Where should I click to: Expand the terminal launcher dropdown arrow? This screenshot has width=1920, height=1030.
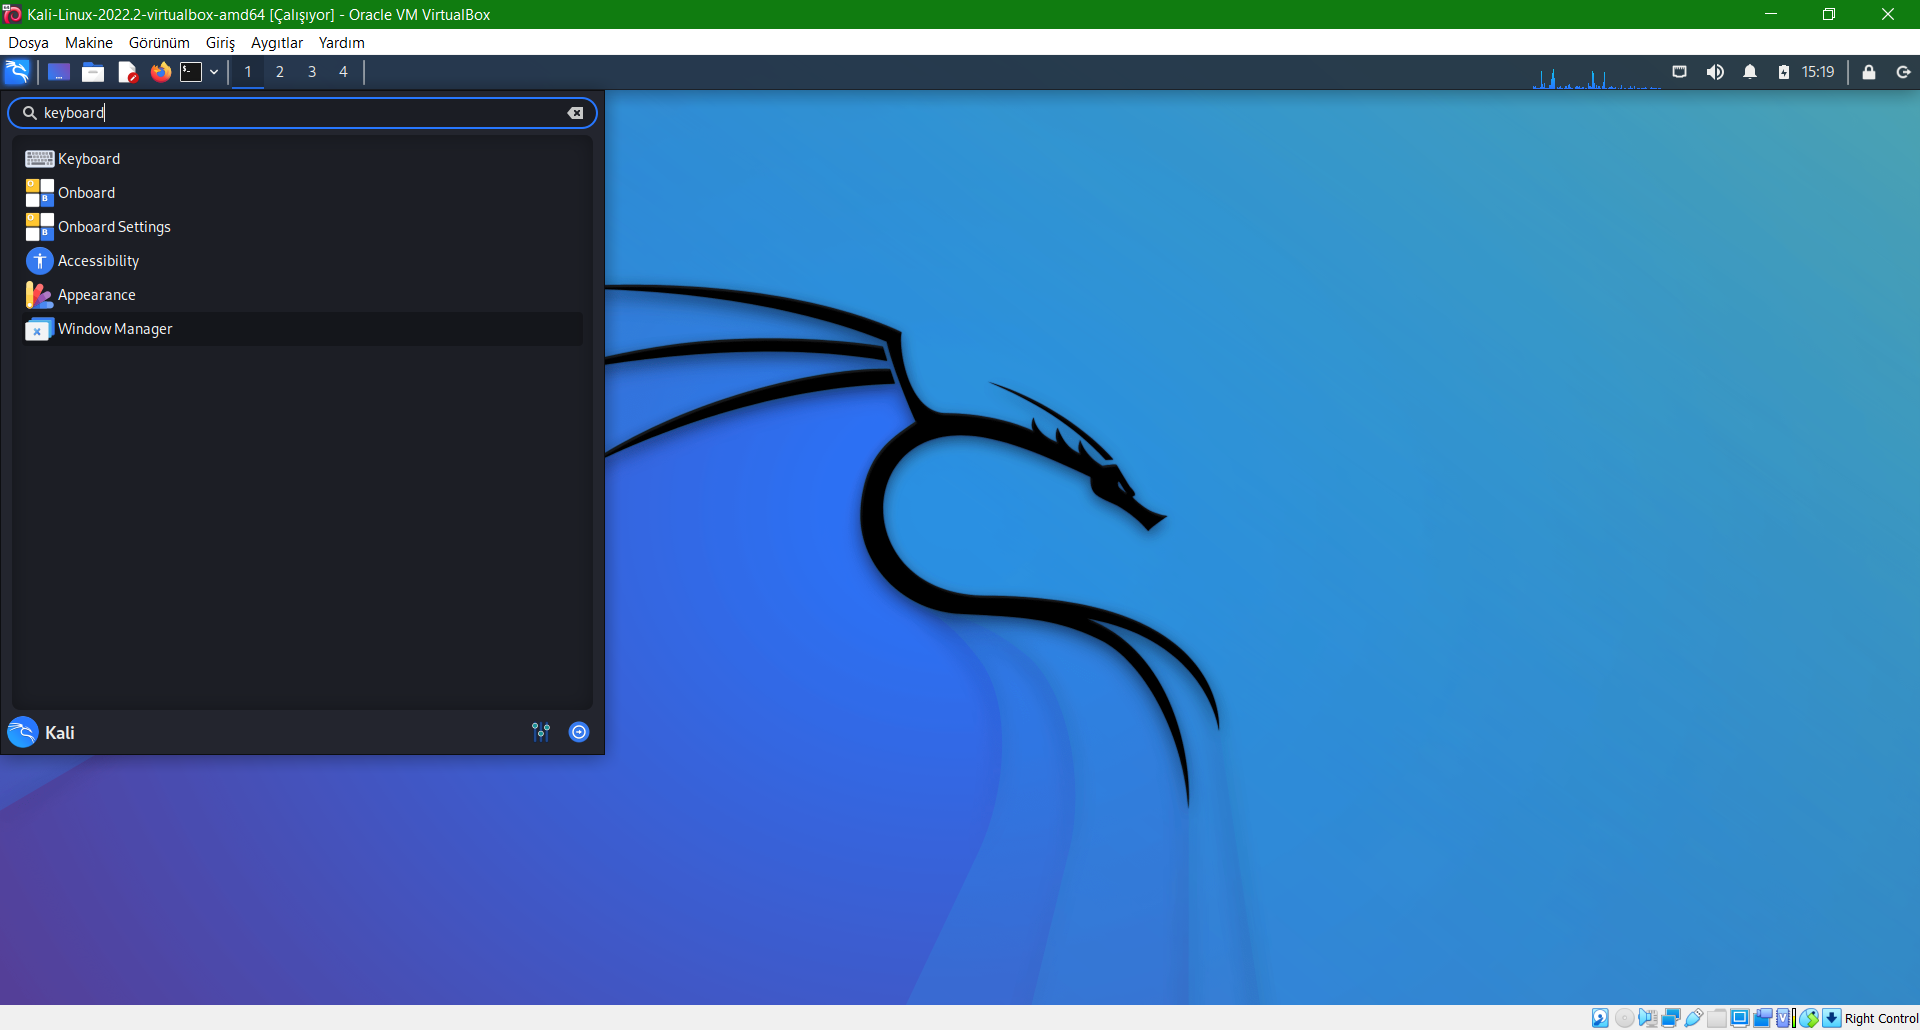coord(214,72)
